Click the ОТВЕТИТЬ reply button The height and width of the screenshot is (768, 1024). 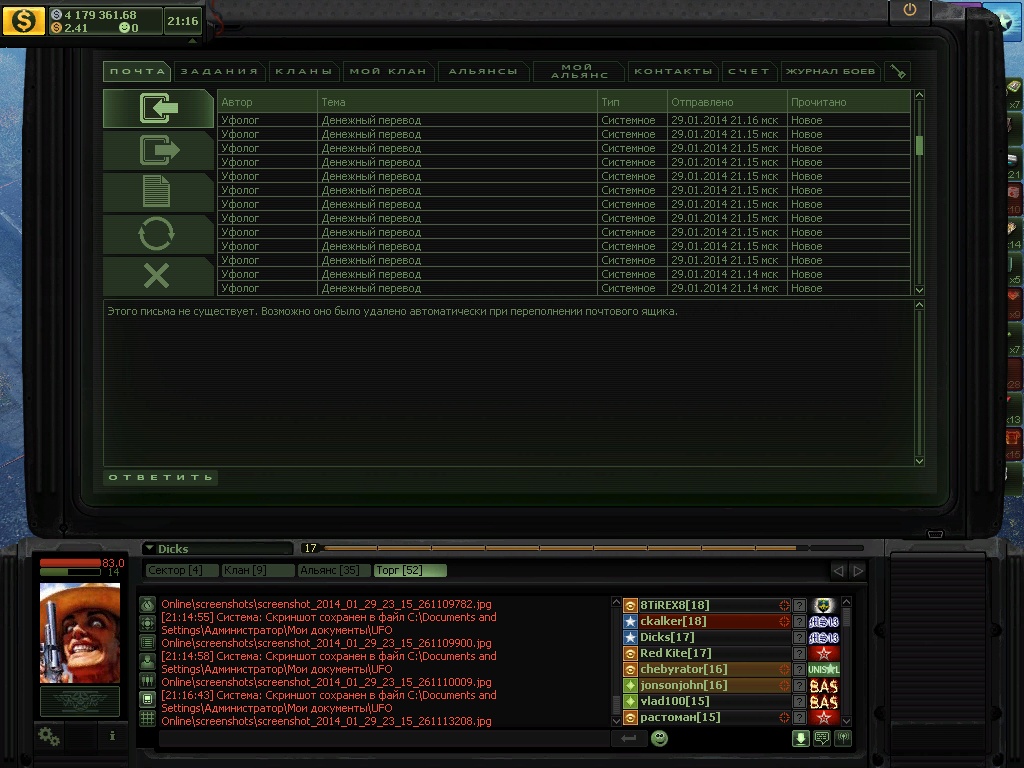[161, 477]
